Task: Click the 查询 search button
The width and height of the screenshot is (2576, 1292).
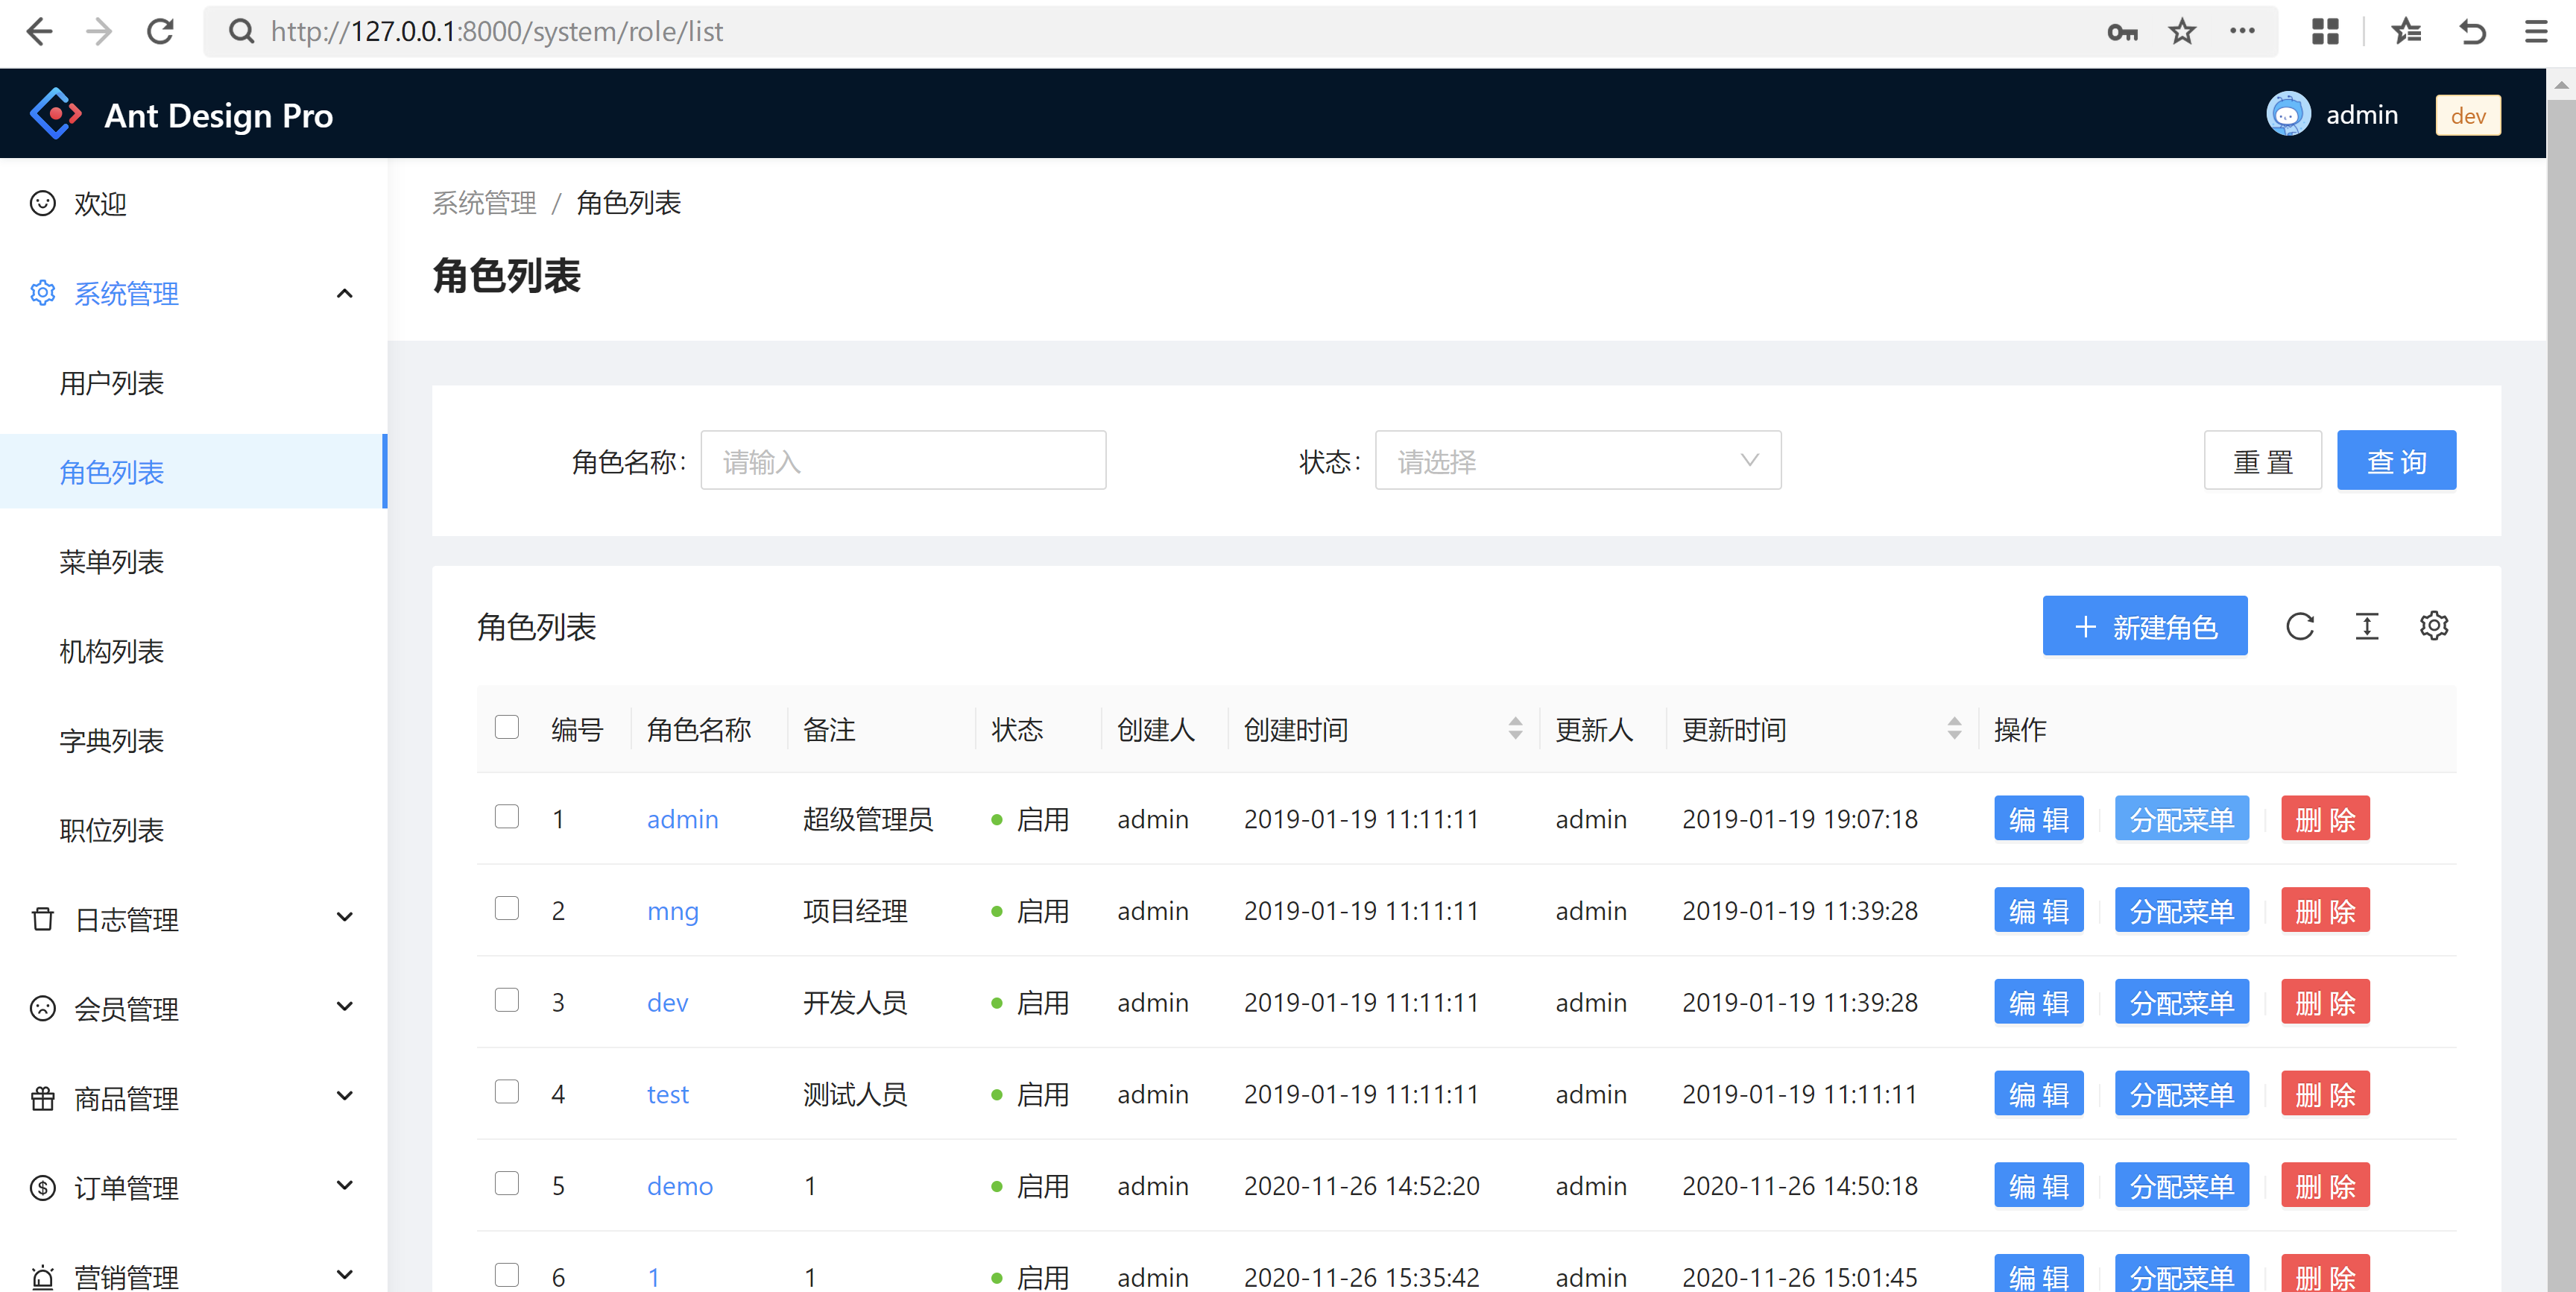Action: click(2396, 460)
